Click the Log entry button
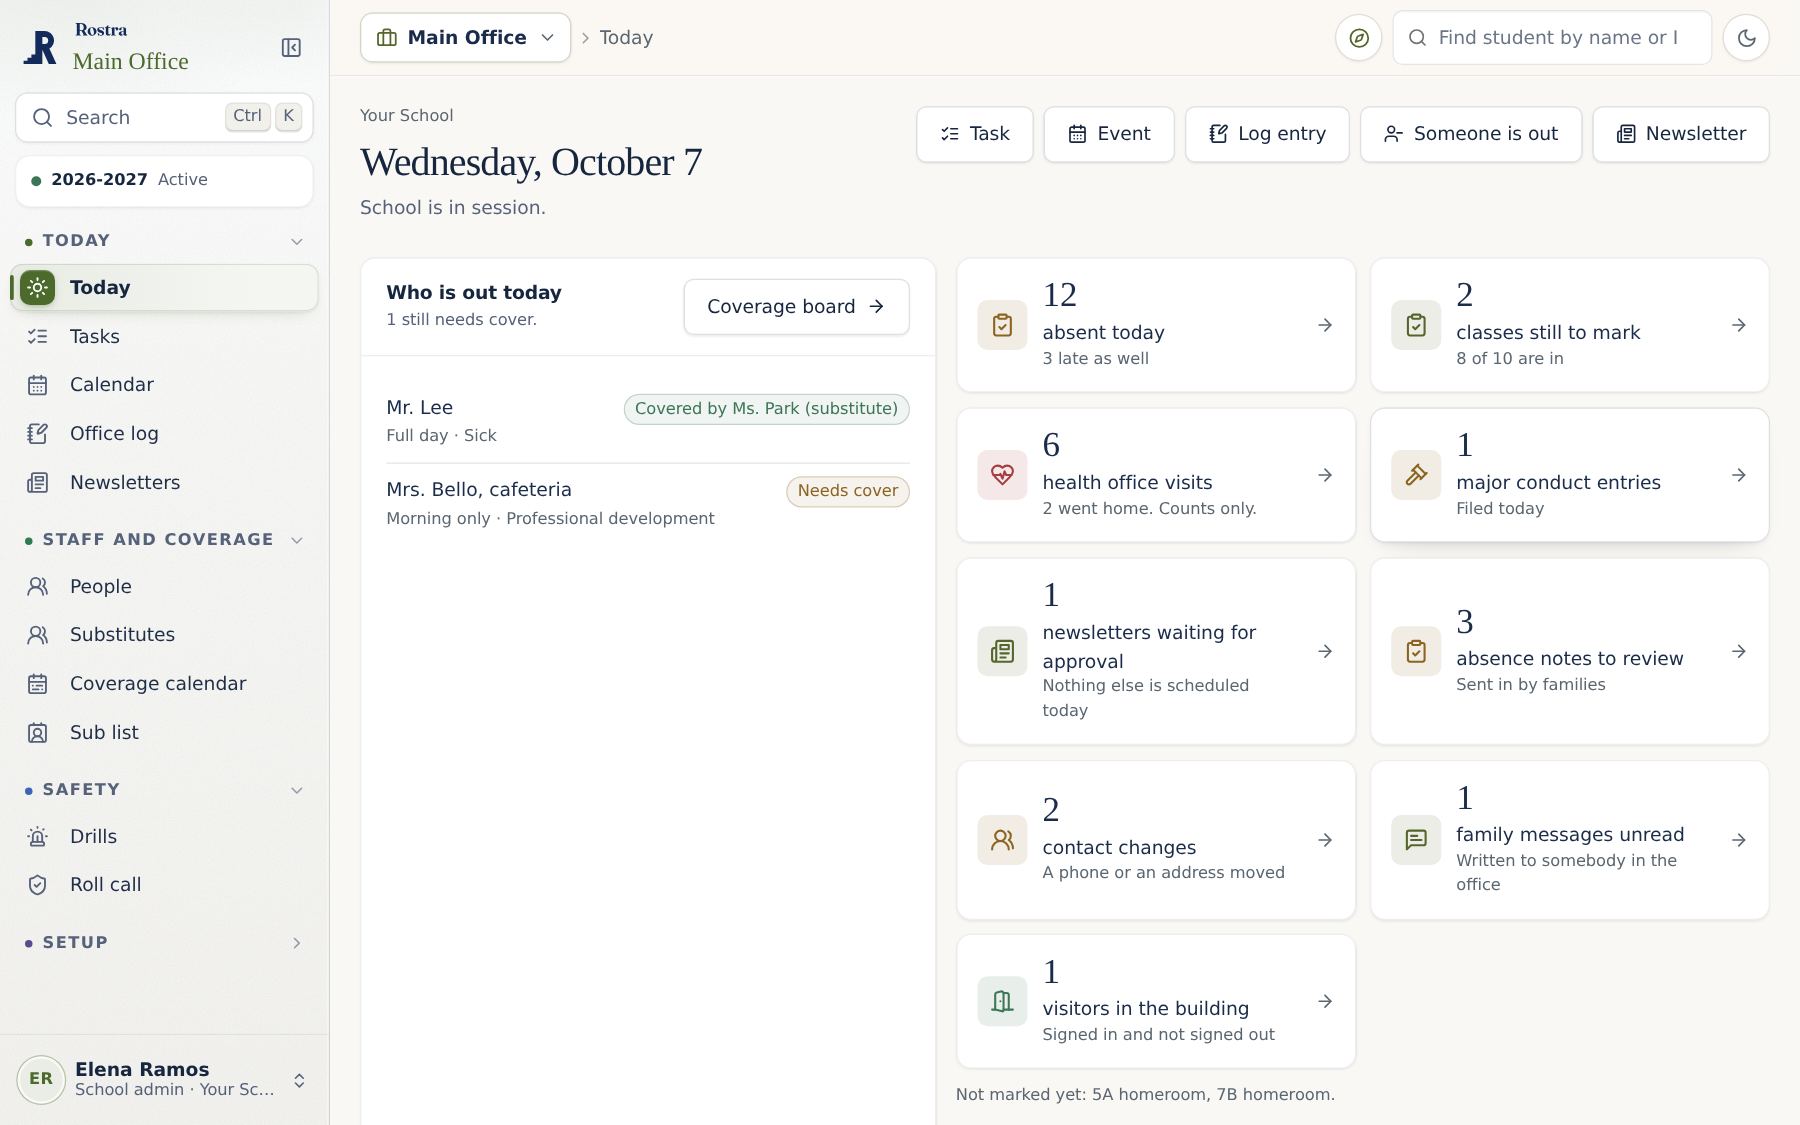Viewport: 1800px width, 1125px height. (x=1267, y=134)
